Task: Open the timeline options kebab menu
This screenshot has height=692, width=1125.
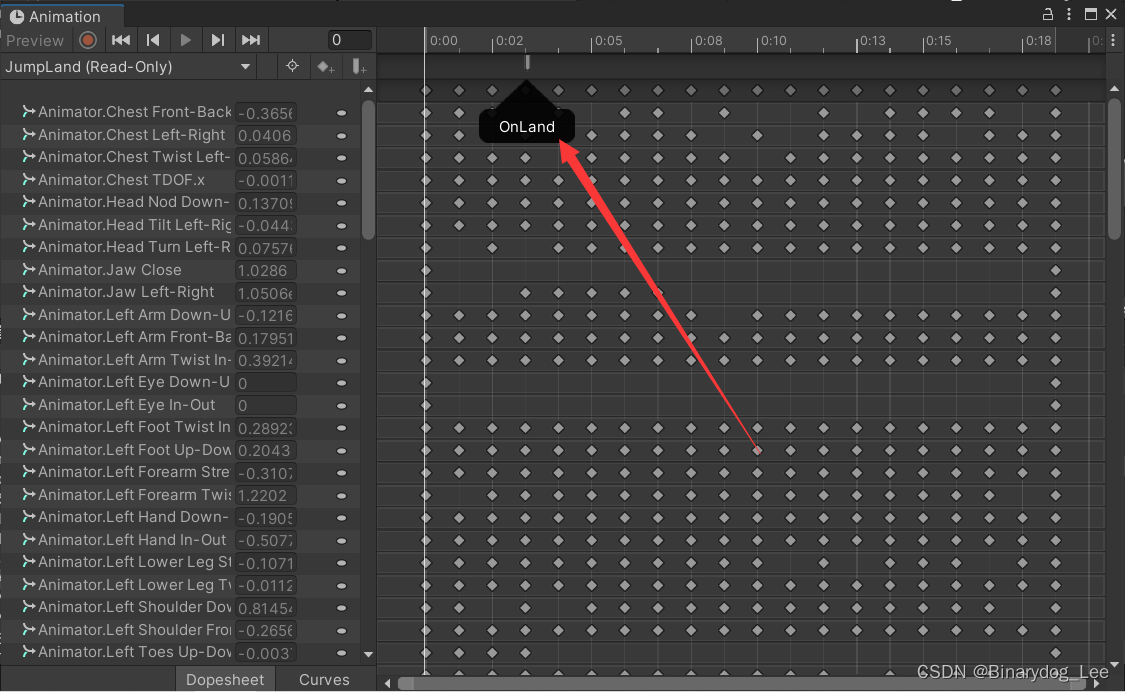Action: [1113, 41]
